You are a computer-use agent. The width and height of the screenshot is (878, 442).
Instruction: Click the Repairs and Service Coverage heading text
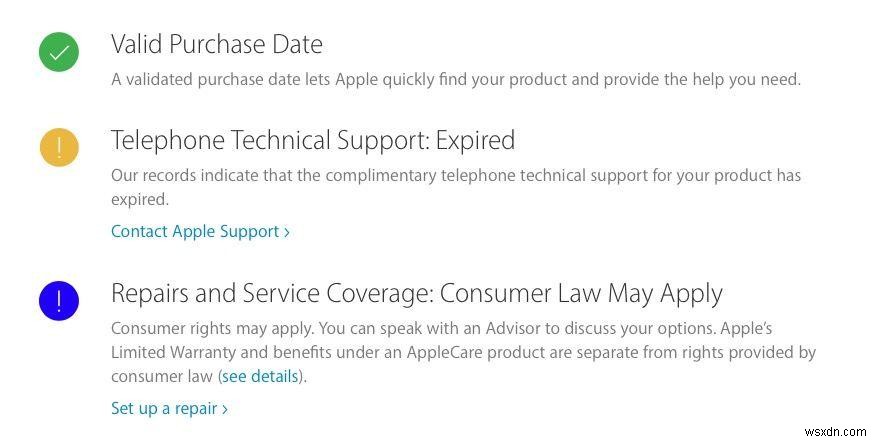pyautogui.click(x=270, y=293)
